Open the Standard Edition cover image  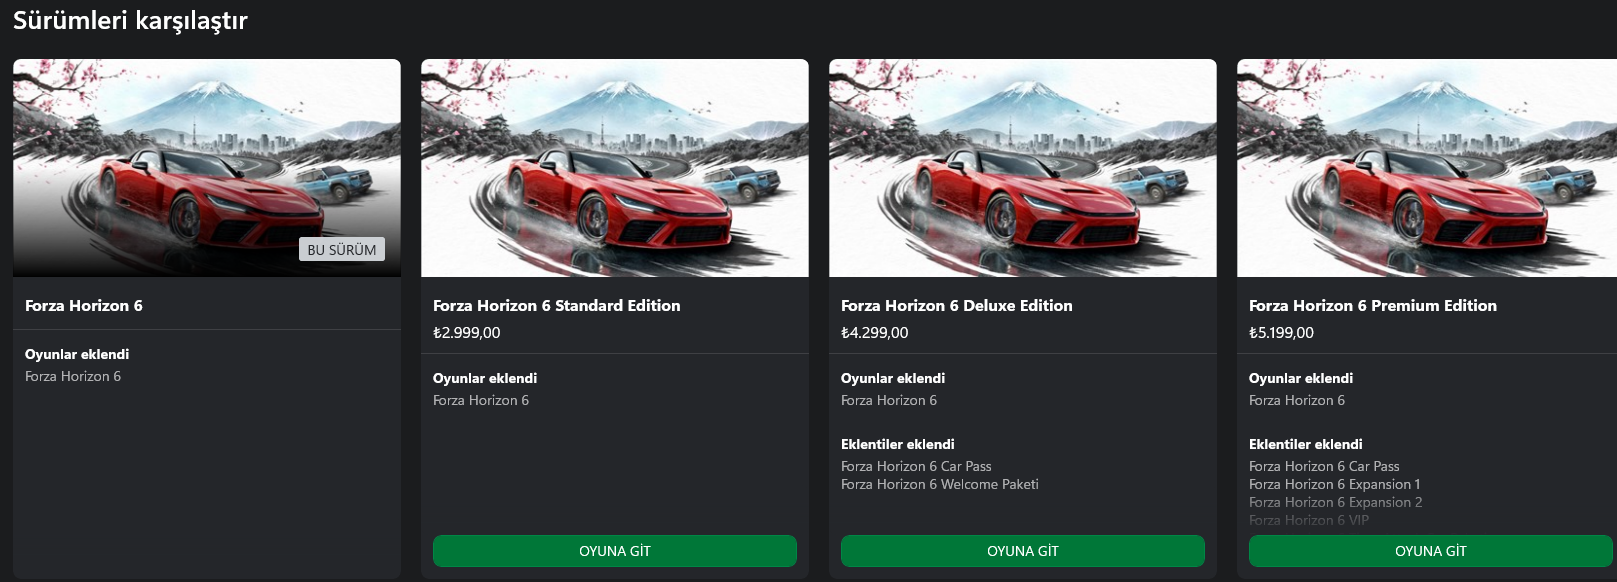point(614,167)
